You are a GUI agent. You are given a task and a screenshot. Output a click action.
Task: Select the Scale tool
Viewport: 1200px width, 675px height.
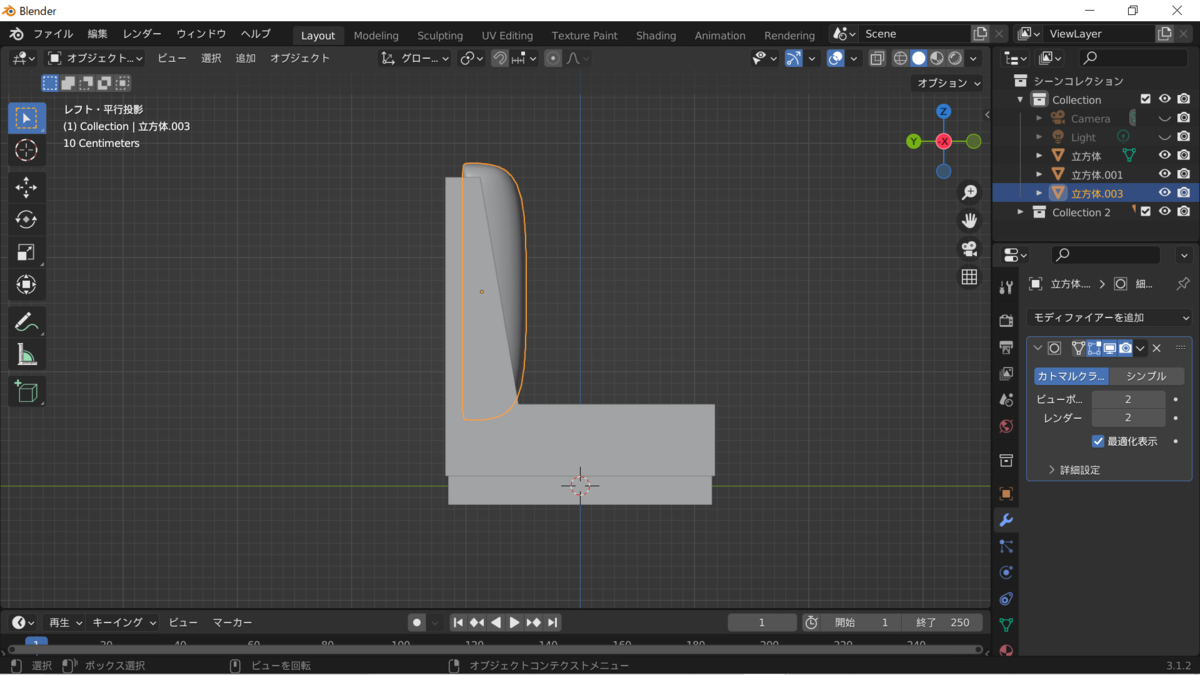(26, 252)
